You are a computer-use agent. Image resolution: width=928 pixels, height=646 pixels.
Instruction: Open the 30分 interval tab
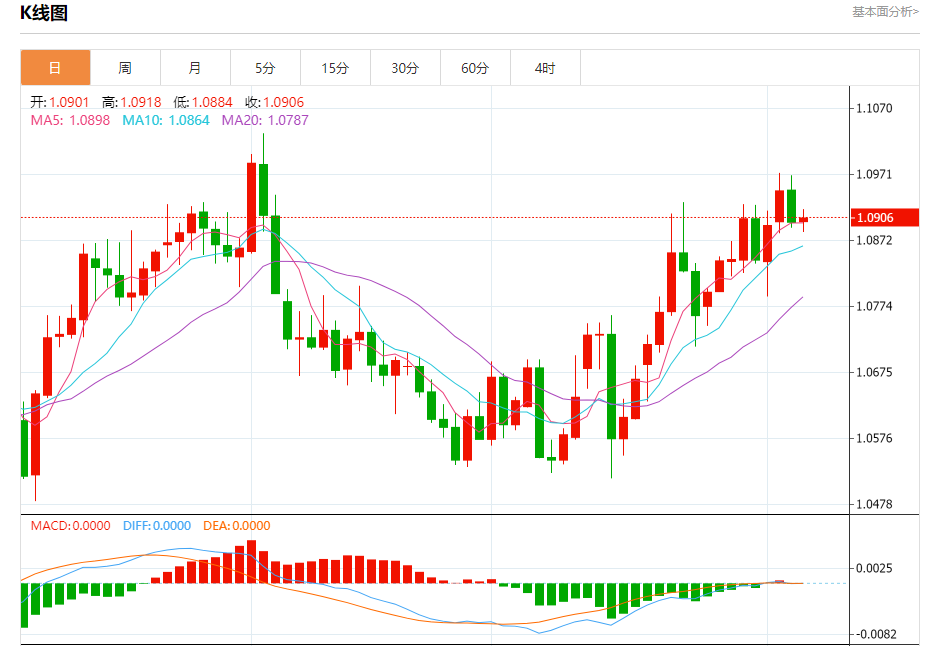(405, 68)
